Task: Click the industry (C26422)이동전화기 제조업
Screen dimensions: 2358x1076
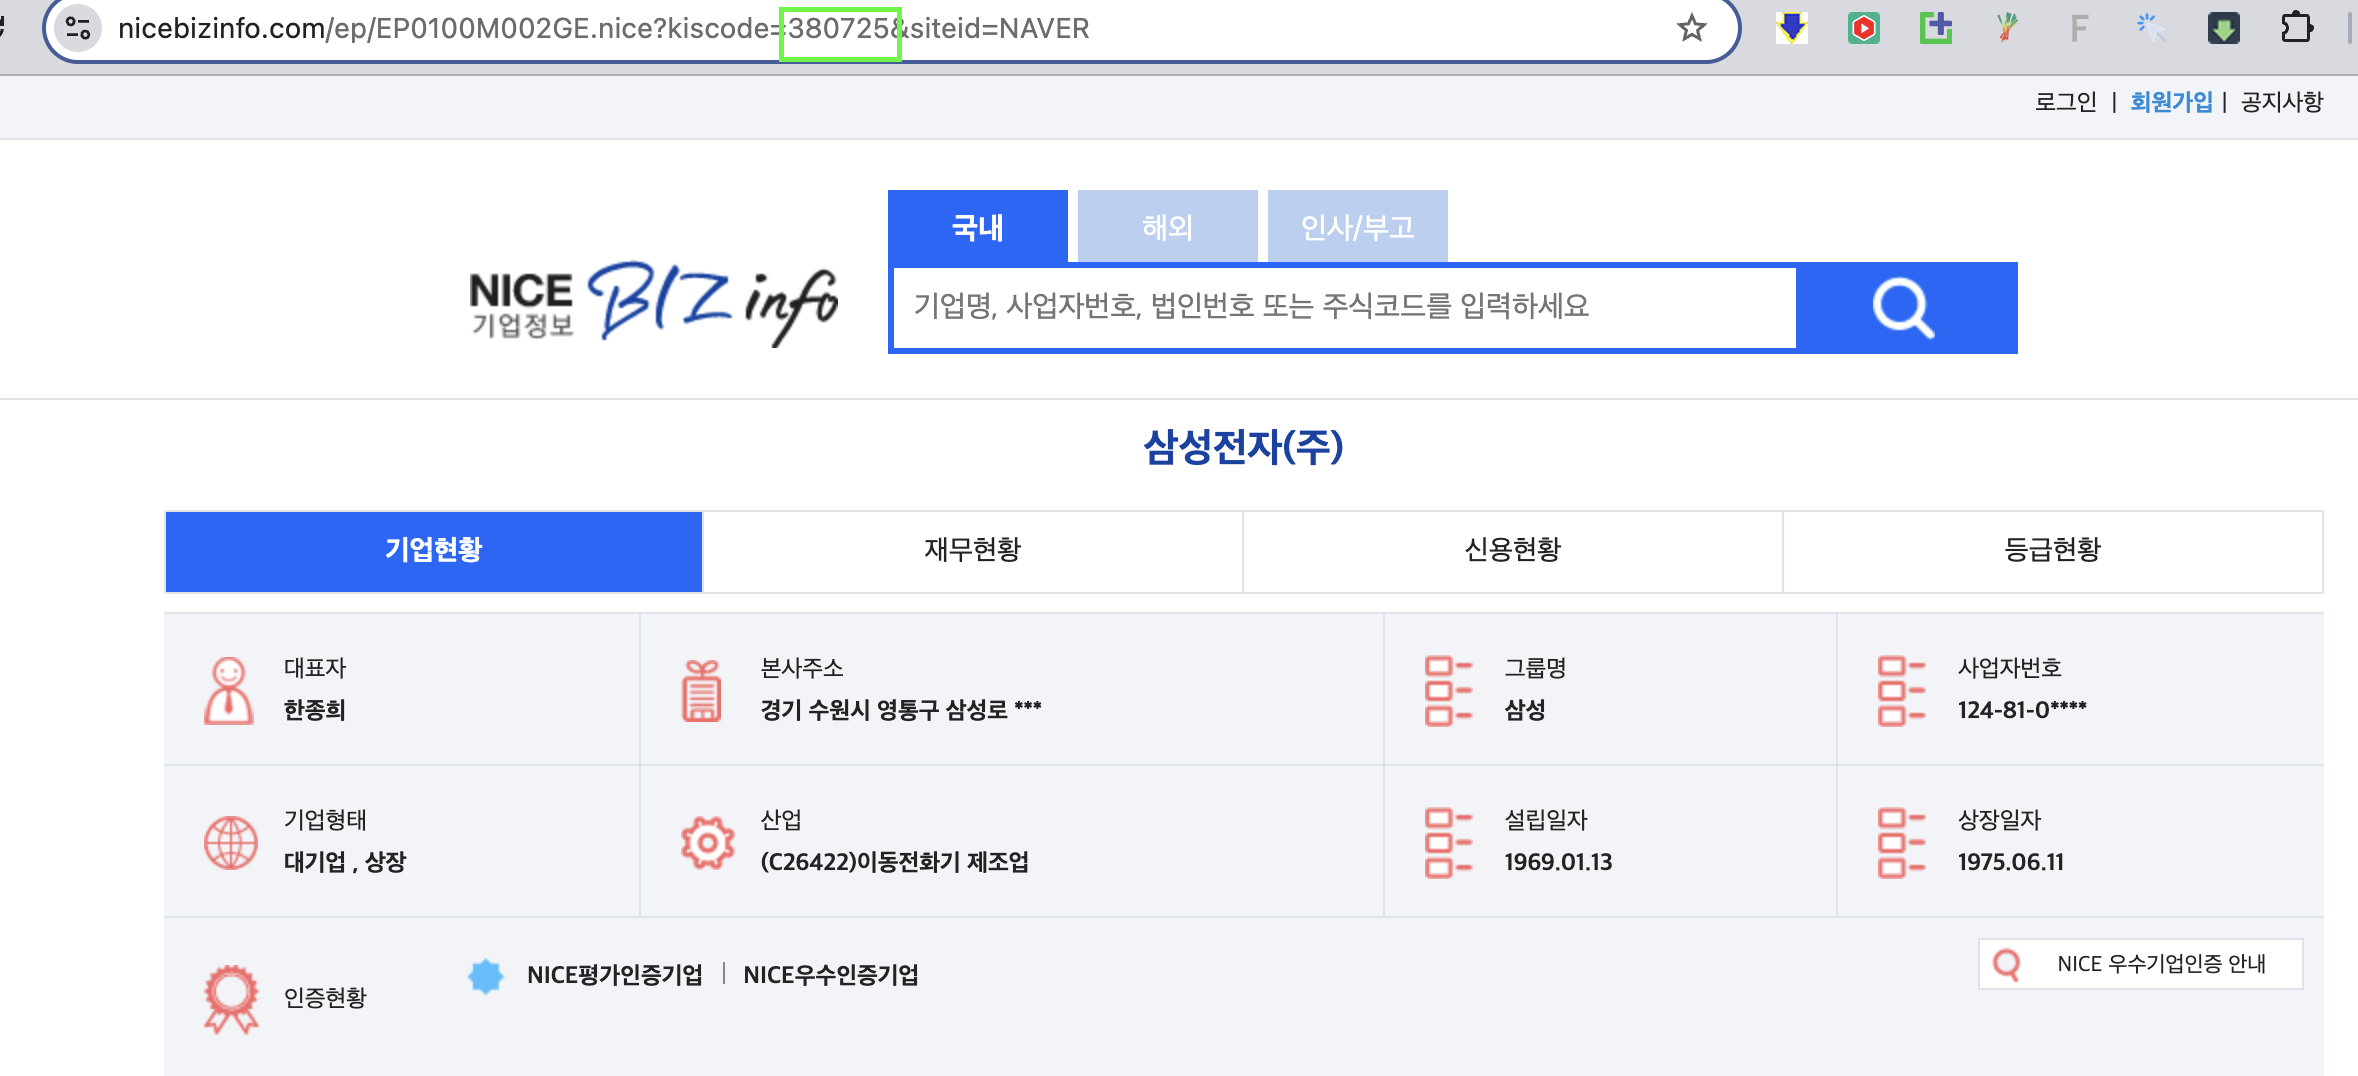Action: [895, 862]
